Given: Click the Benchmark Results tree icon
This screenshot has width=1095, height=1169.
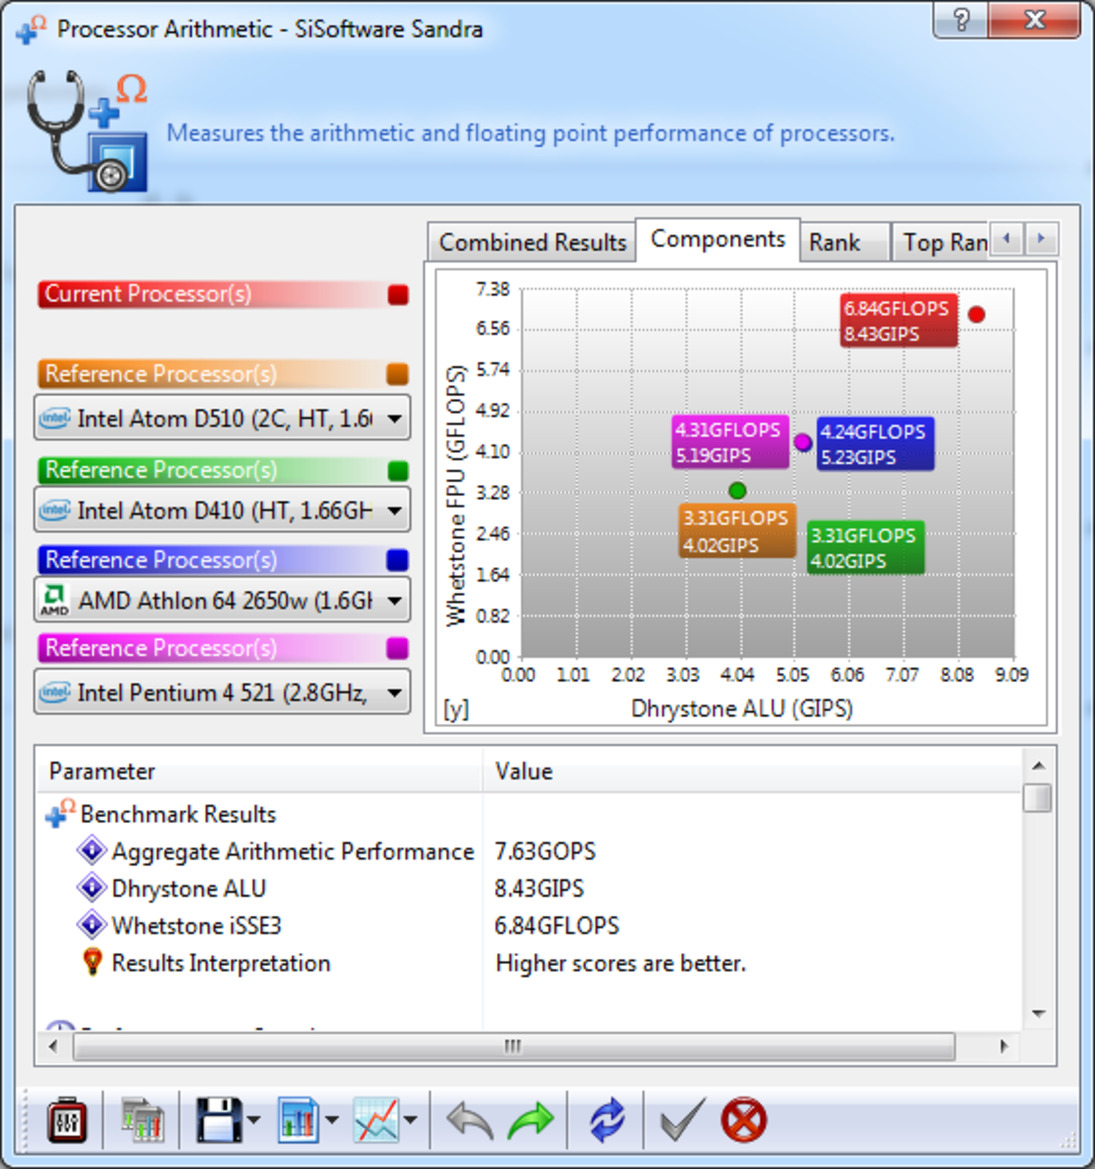Looking at the screenshot, I should [x=60, y=813].
